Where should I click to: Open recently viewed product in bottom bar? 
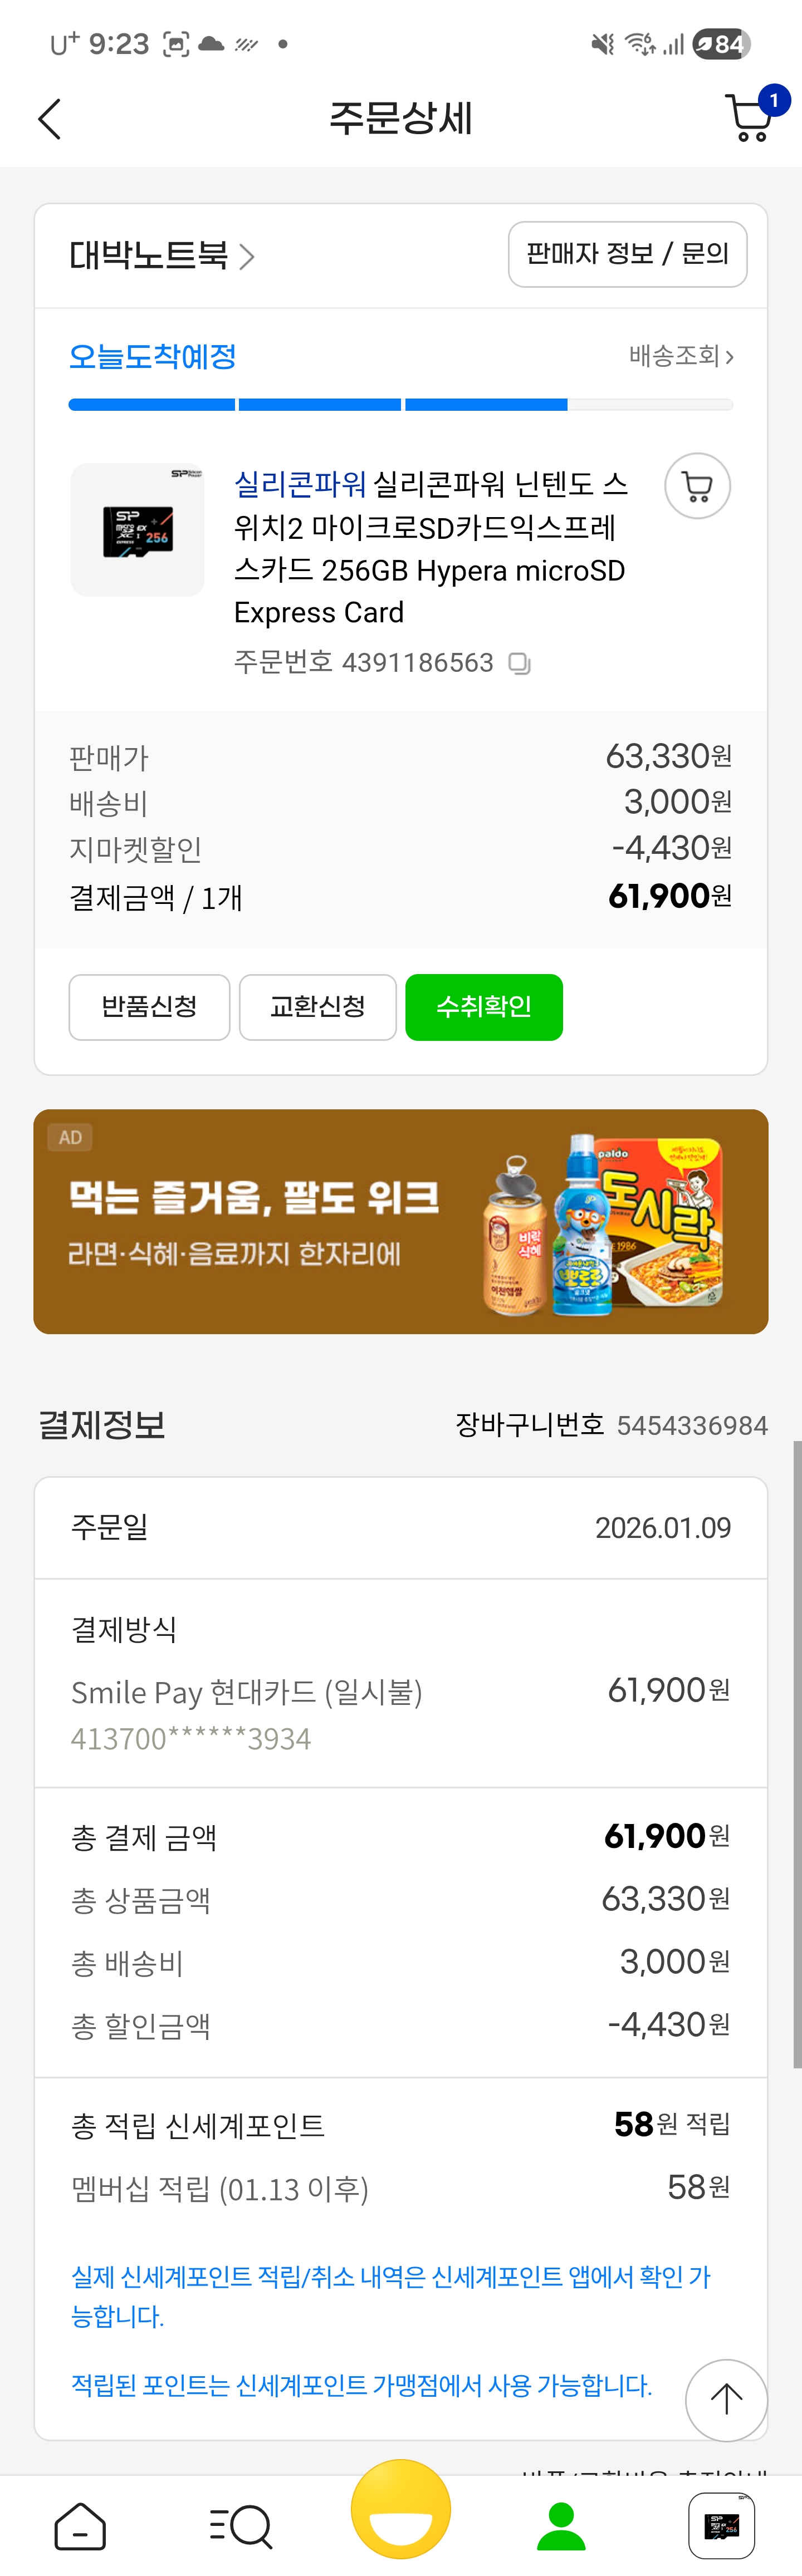(x=721, y=2526)
